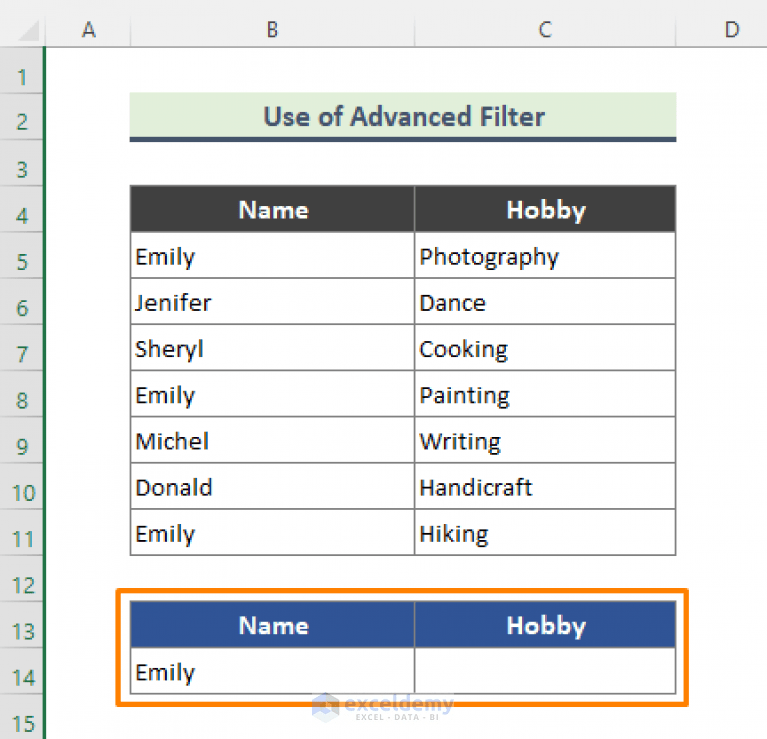The width and height of the screenshot is (767, 739).
Task: Select row 13 header
Action: [22, 625]
